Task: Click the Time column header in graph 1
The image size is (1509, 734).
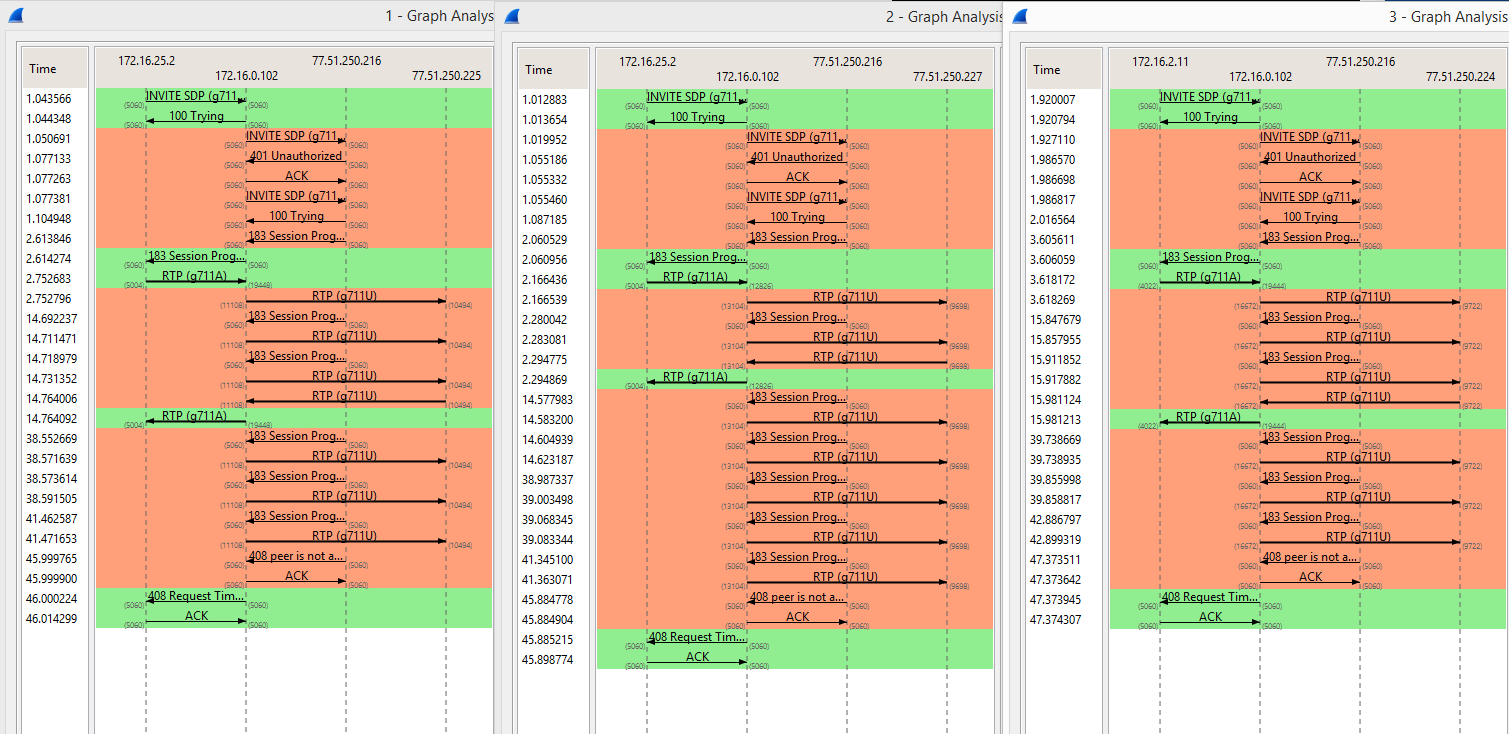Action: coord(43,69)
